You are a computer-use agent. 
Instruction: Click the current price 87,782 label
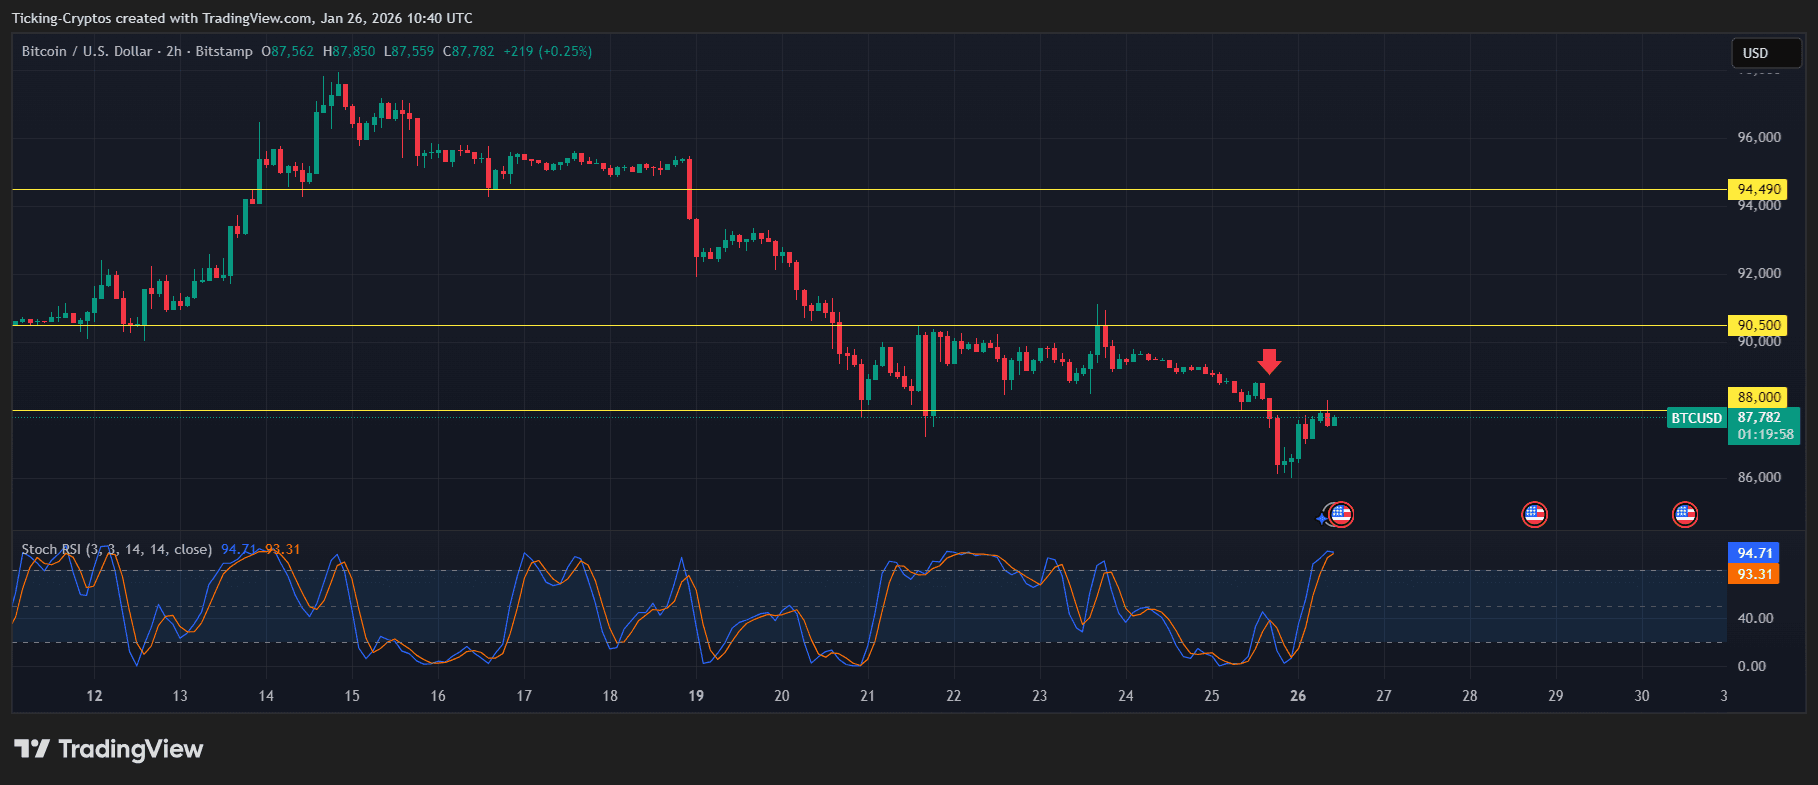(1759, 418)
